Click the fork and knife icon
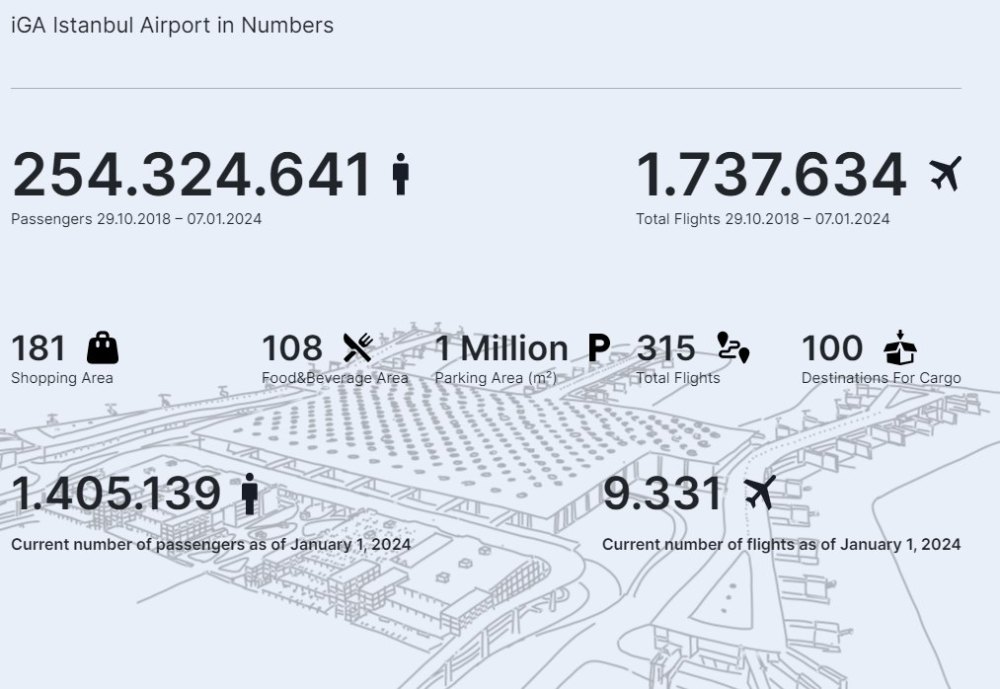The width and height of the screenshot is (1000, 689). 358,348
